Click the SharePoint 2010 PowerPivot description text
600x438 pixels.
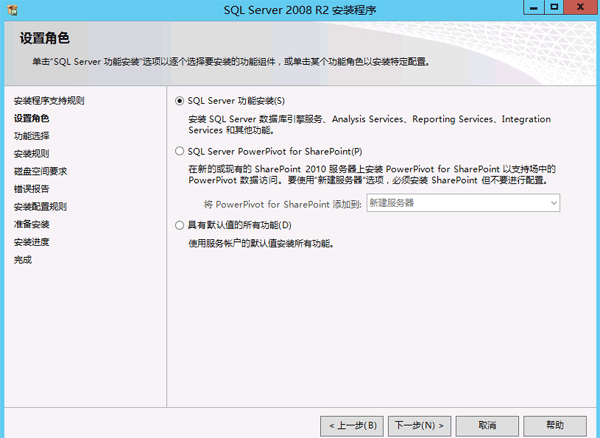coord(372,174)
